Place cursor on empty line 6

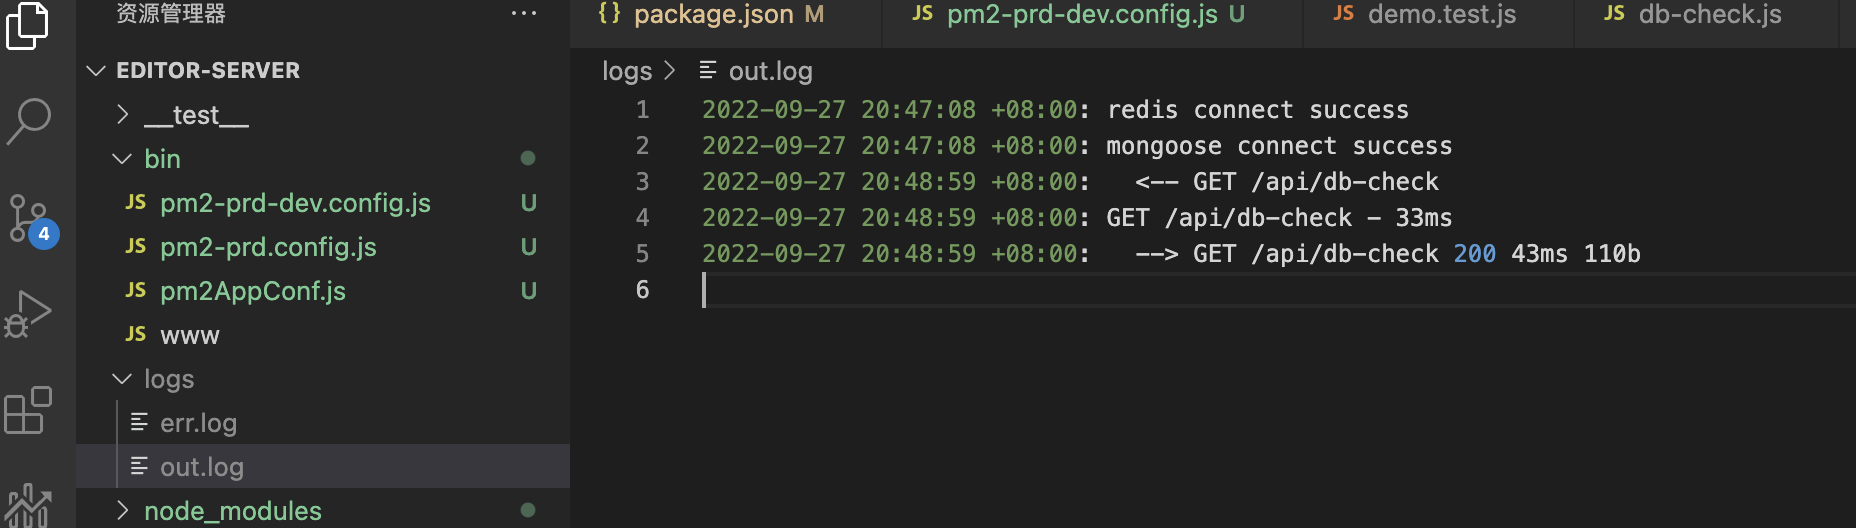click(x=1278, y=290)
